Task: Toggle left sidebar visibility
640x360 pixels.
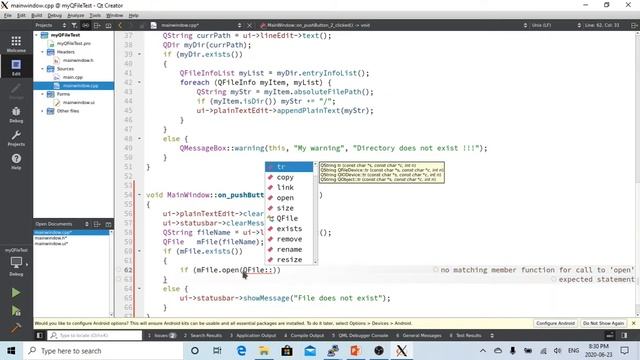Action: pyautogui.click(x=39, y=336)
